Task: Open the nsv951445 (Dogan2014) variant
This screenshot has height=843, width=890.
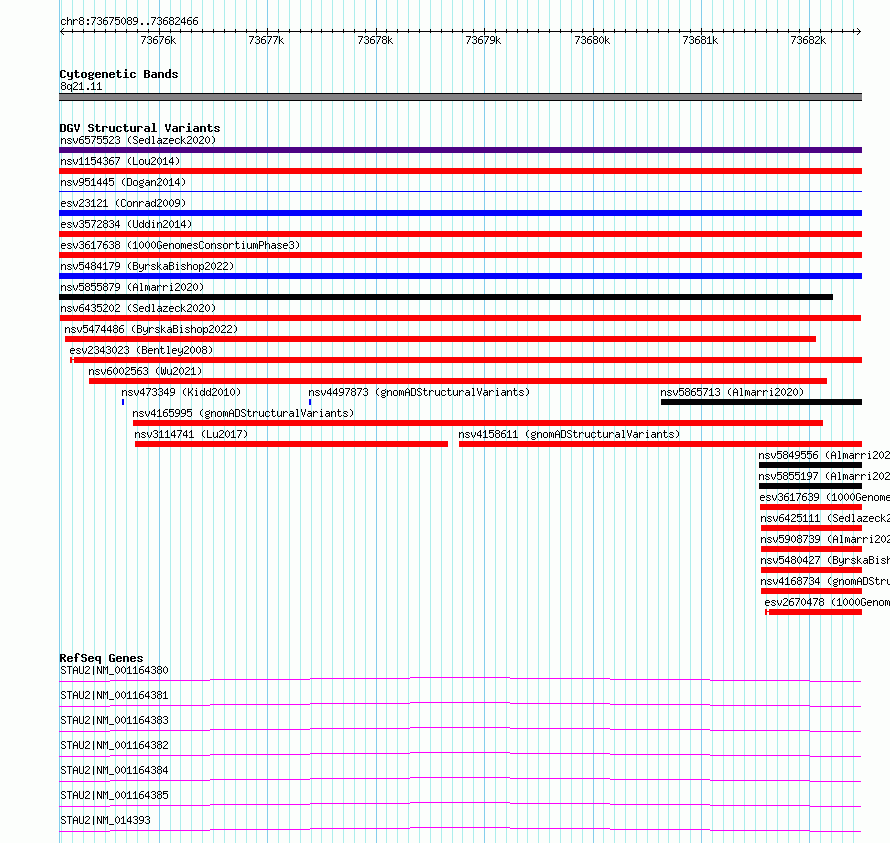Action: pyautogui.click(x=123, y=182)
